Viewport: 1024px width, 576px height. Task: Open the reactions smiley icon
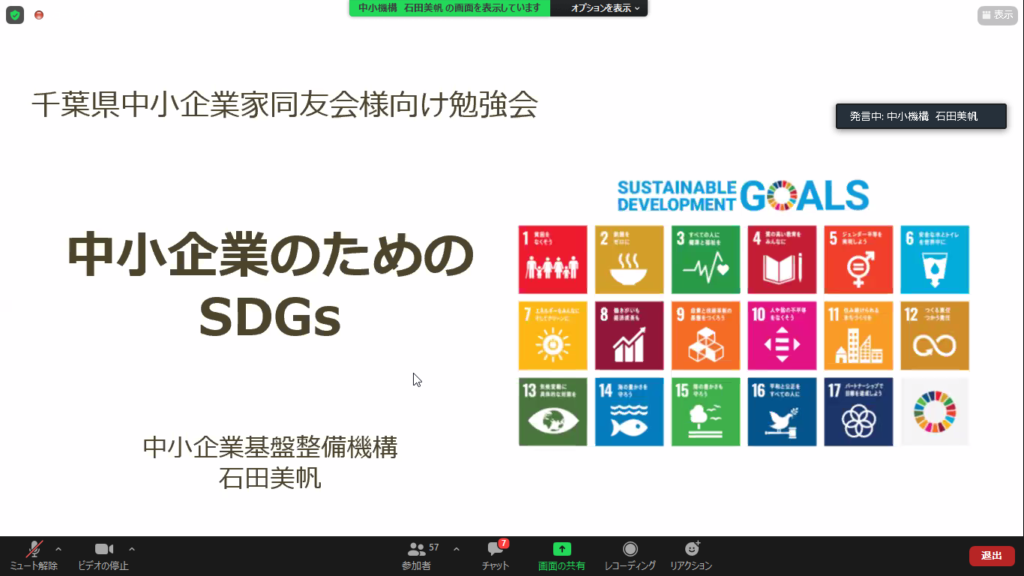coord(691,549)
